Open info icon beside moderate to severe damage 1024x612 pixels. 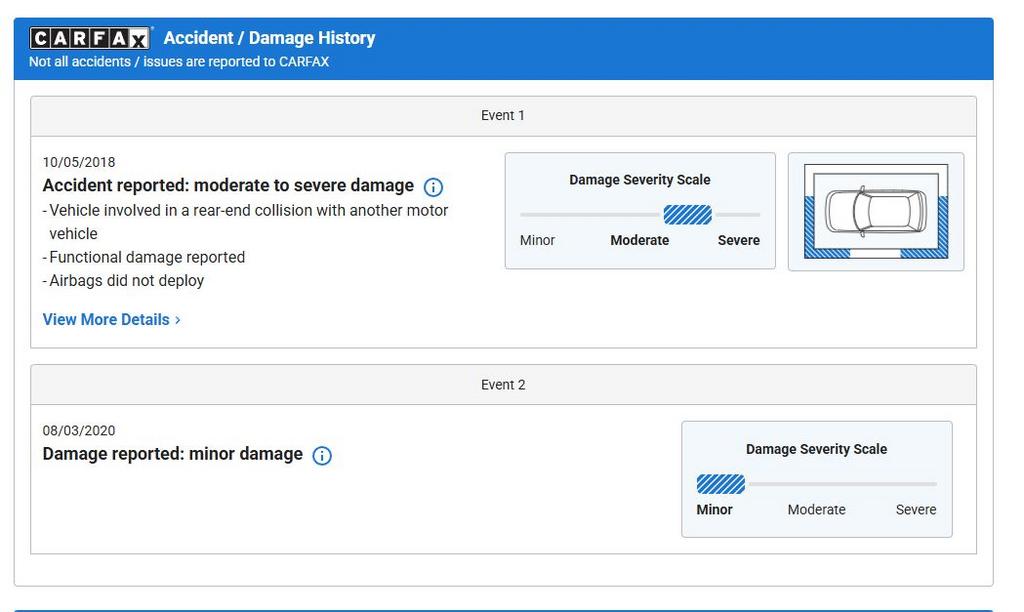(x=433, y=187)
